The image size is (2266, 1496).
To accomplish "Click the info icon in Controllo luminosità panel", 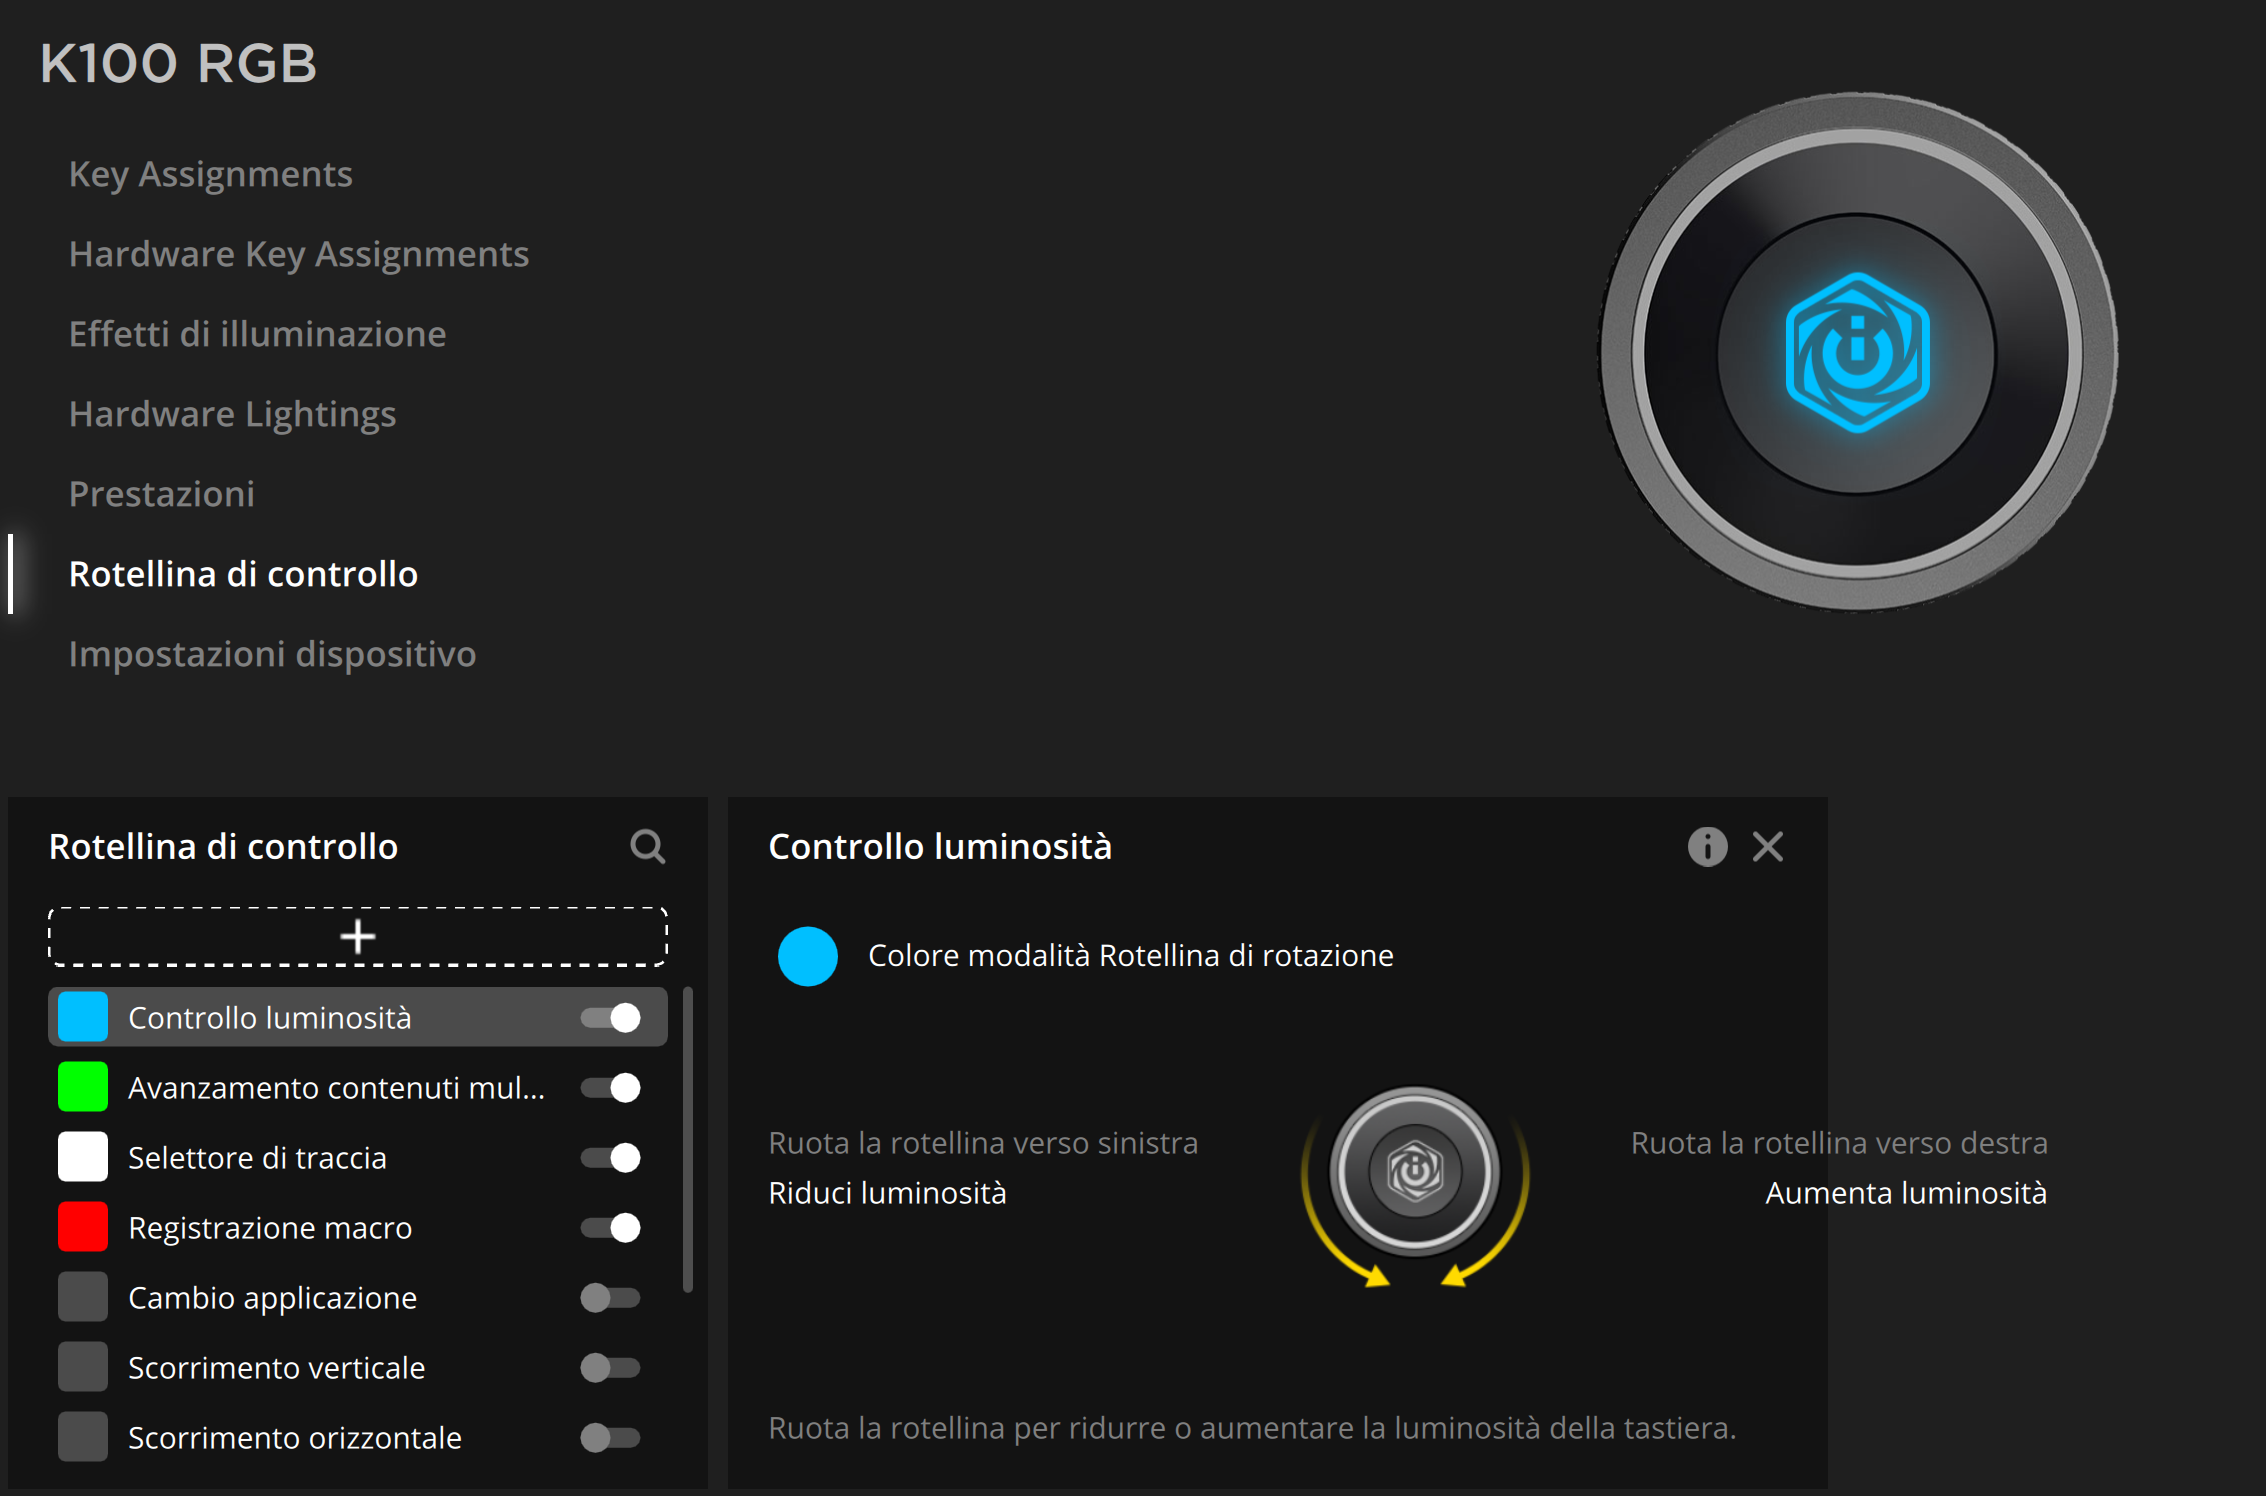I will (x=1707, y=847).
